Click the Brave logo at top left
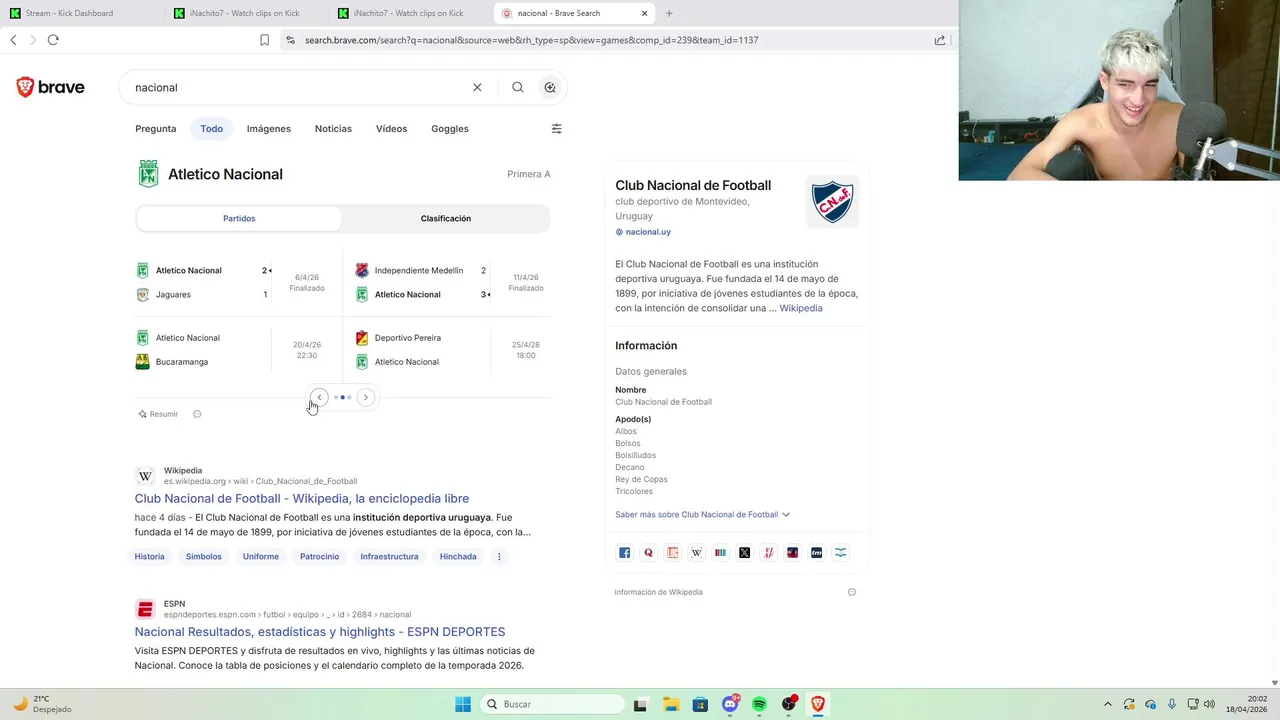Screen dimensions: 1280x720 50,87
